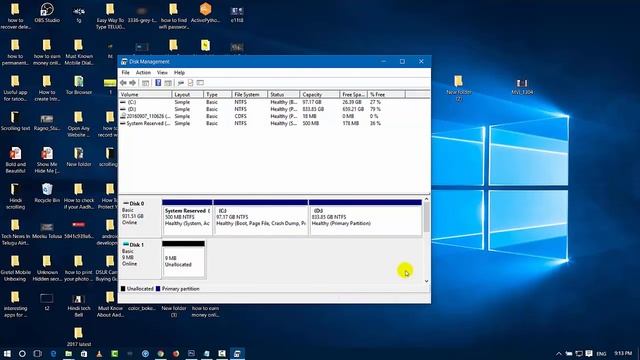Select the 'Hindi tech Bell' desktop icon
This screenshot has height=360, width=640.
pyautogui.click(x=79, y=305)
